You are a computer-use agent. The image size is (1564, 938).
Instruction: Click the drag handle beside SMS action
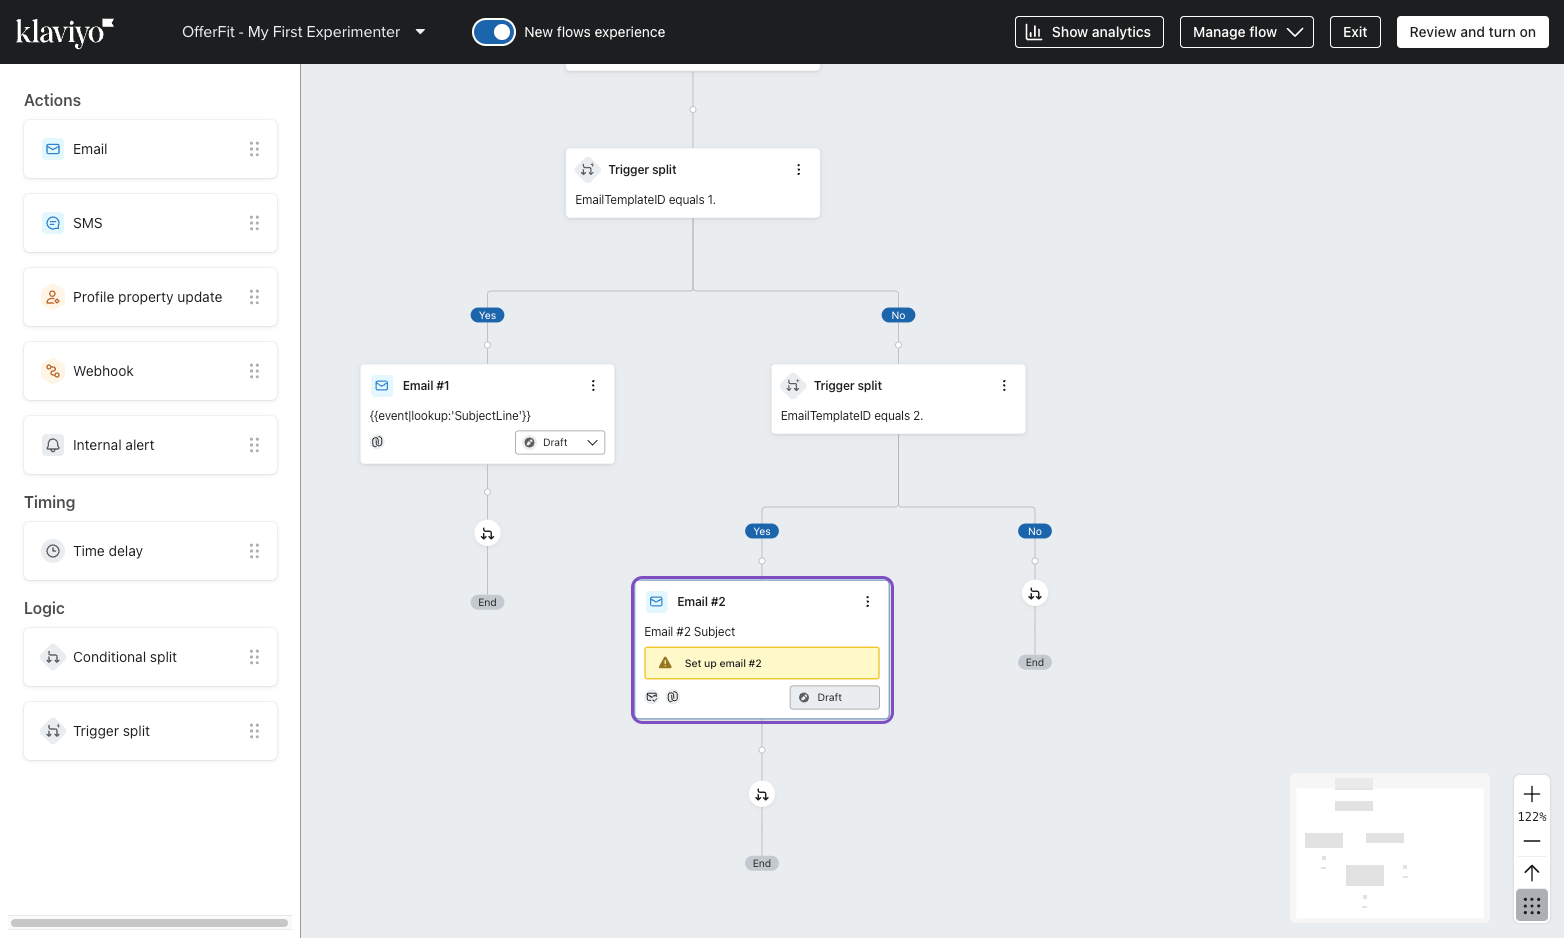[254, 222]
